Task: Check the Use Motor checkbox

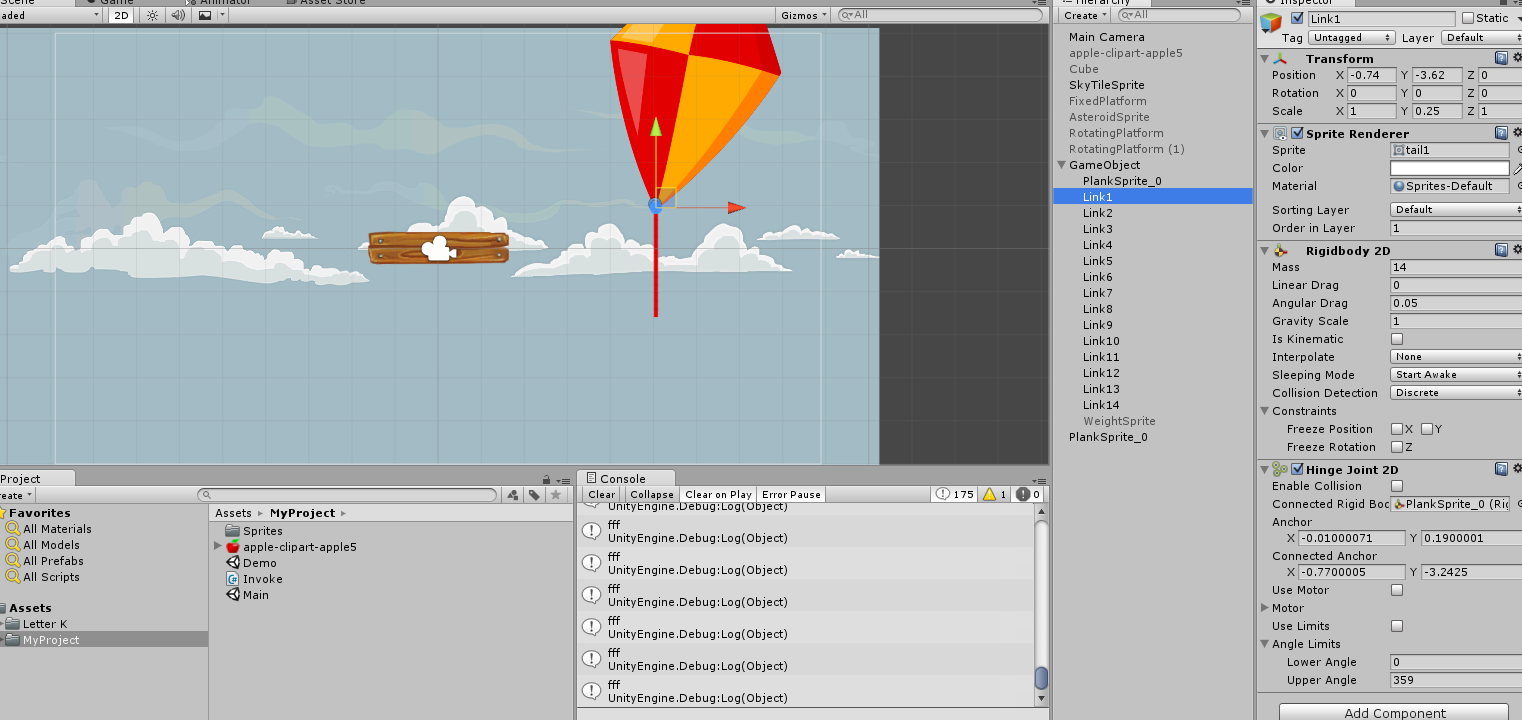Action: pyautogui.click(x=1397, y=590)
